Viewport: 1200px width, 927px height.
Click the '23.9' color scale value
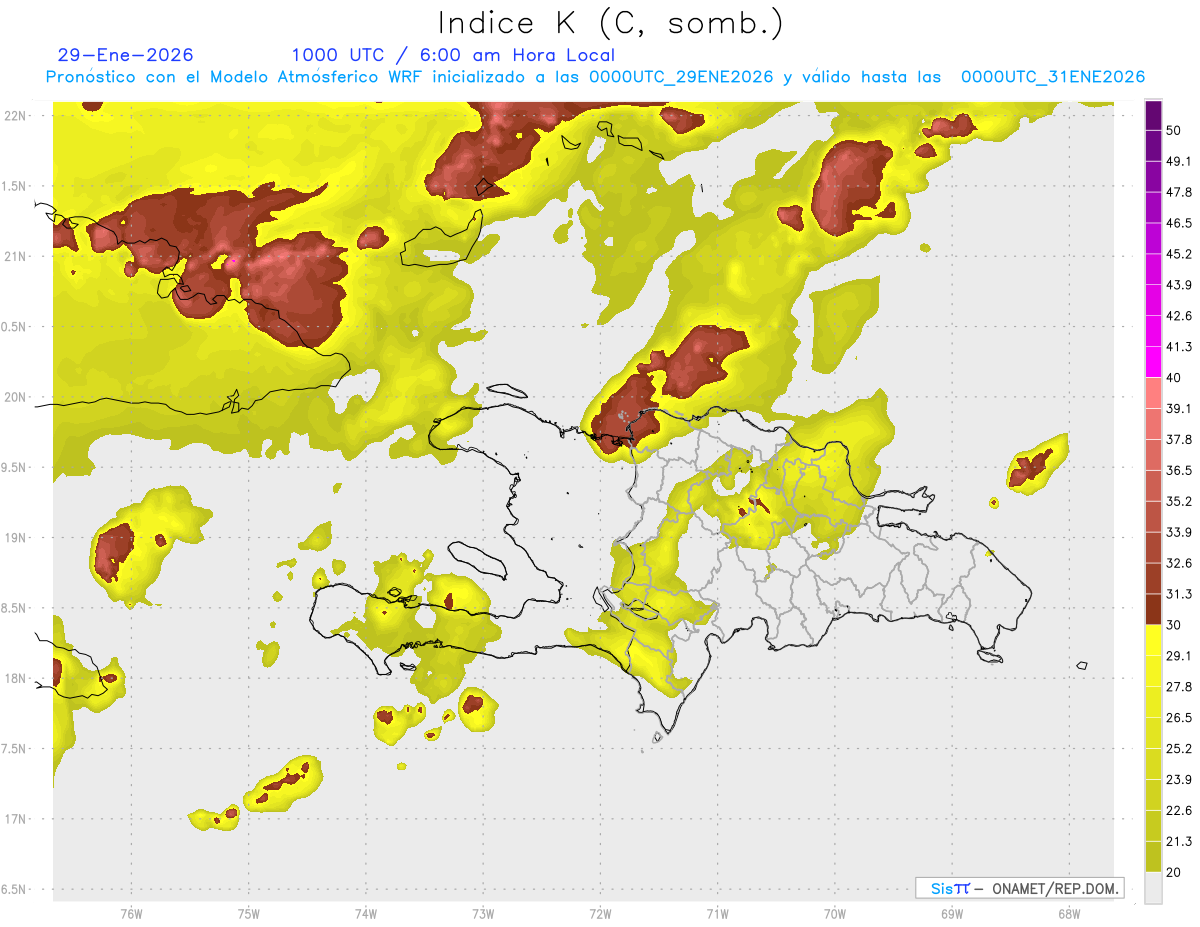point(1179,779)
